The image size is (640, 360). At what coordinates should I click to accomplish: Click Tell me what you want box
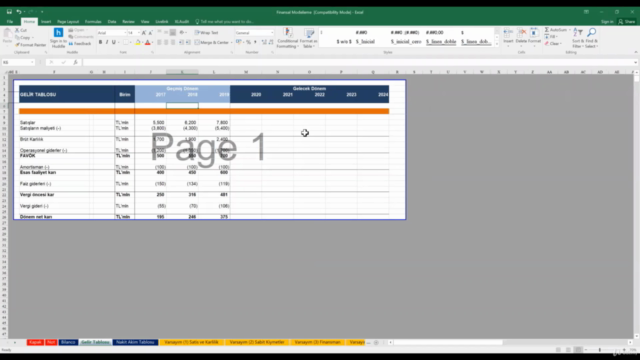click(224, 22)
